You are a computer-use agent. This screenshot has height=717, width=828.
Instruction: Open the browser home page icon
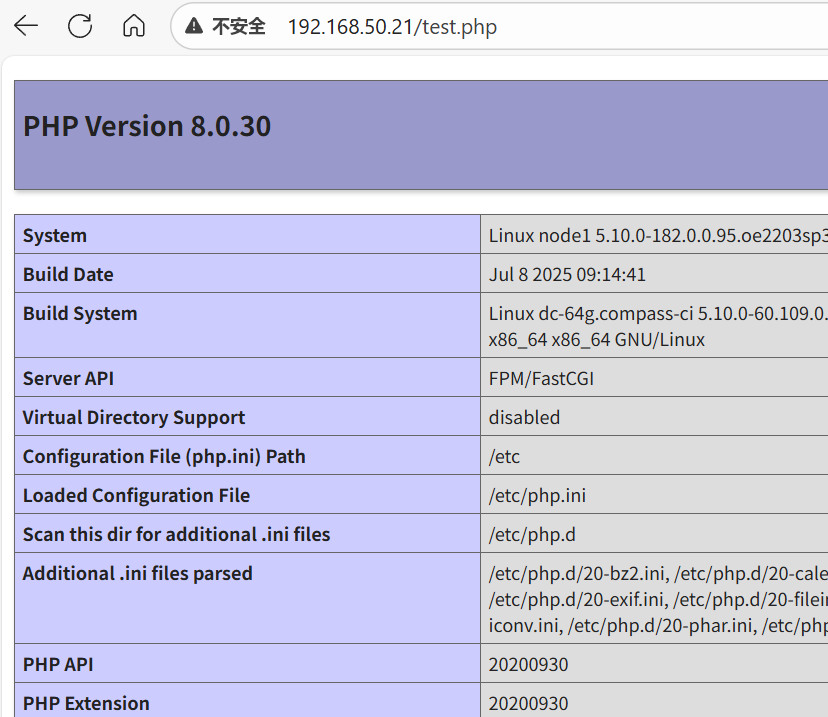tap(134, 25)
